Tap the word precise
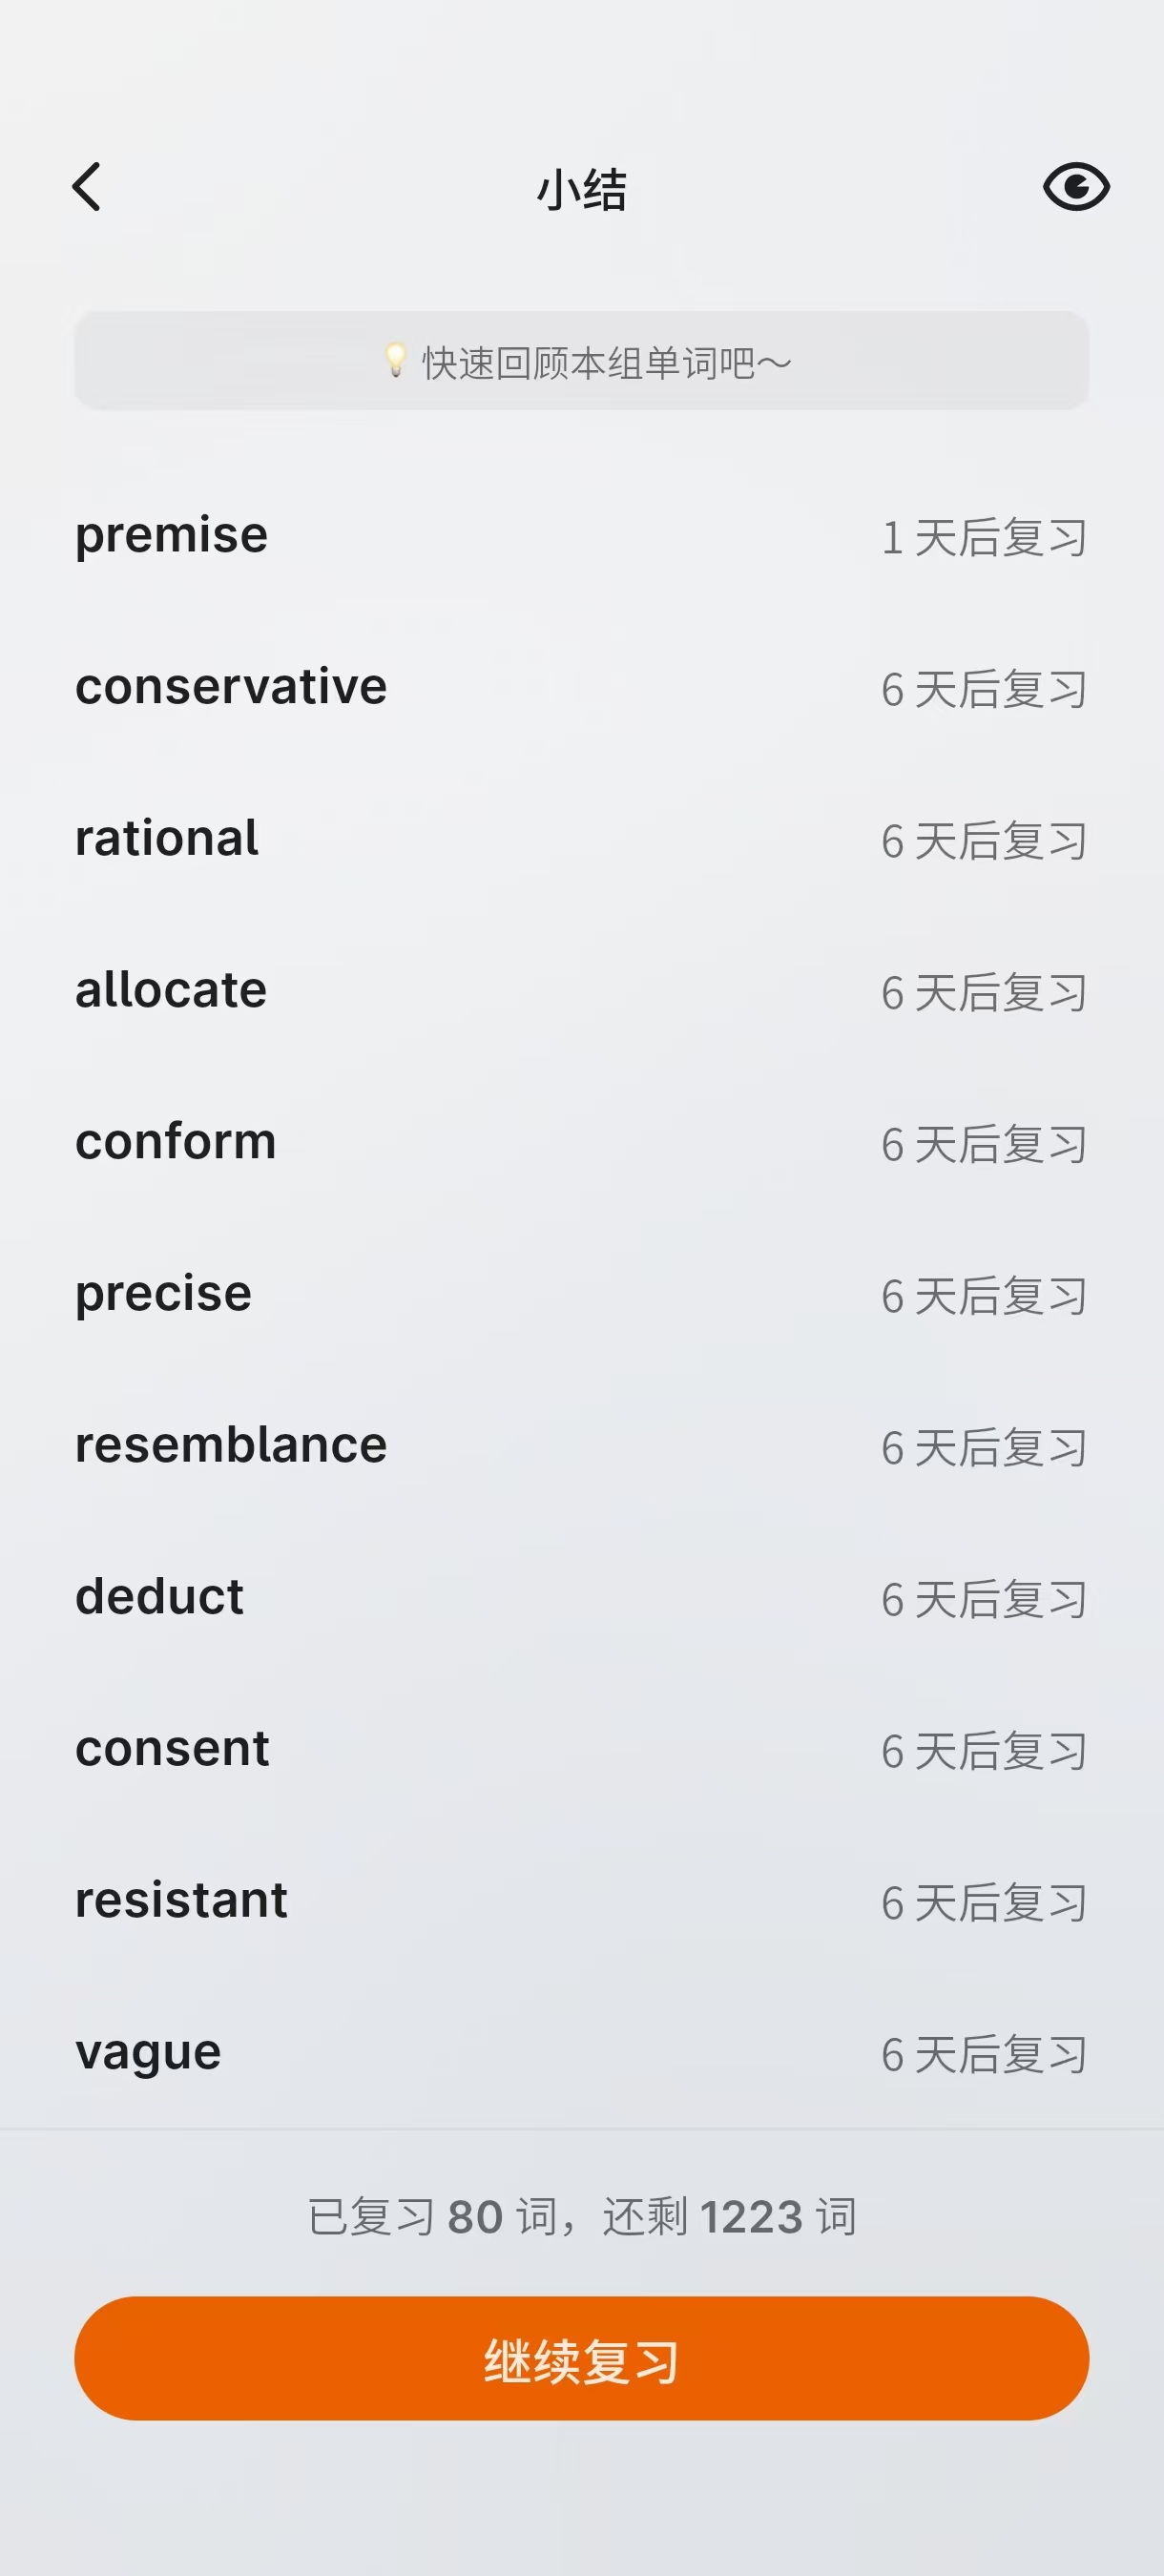 point(164,1295)
